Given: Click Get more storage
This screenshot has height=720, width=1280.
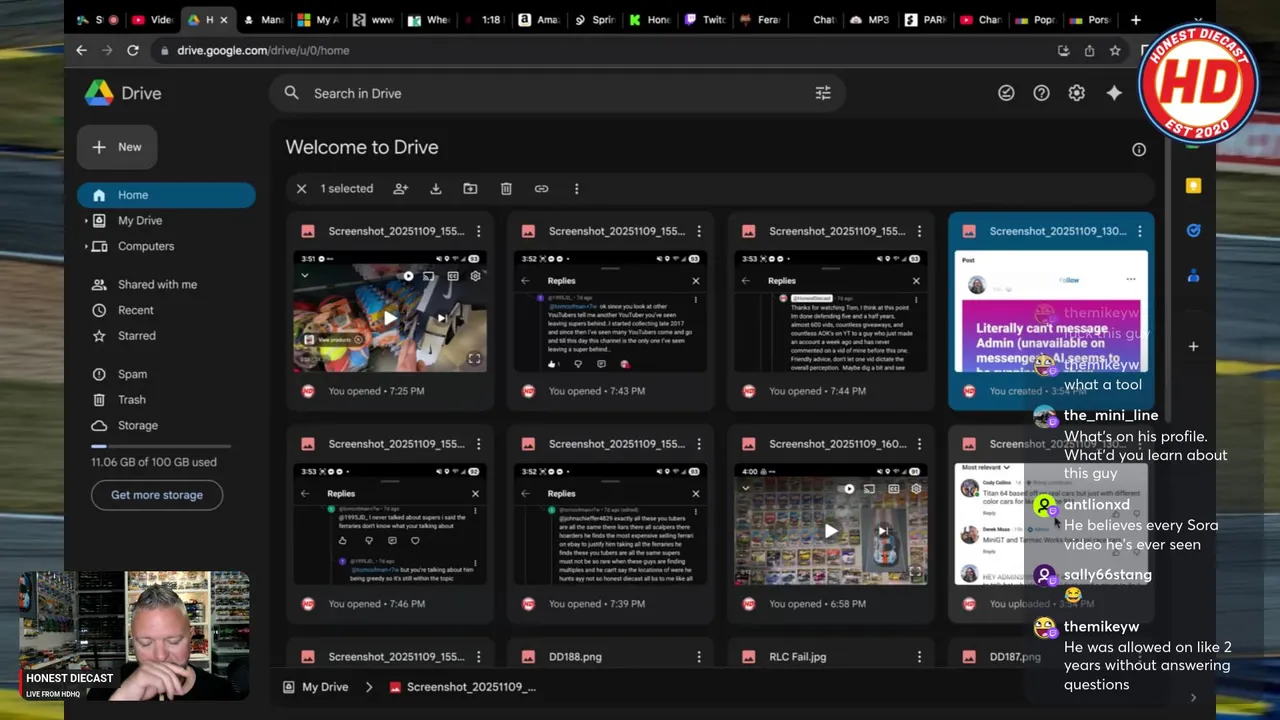Looking at the screenshot, I should (157, 495).
